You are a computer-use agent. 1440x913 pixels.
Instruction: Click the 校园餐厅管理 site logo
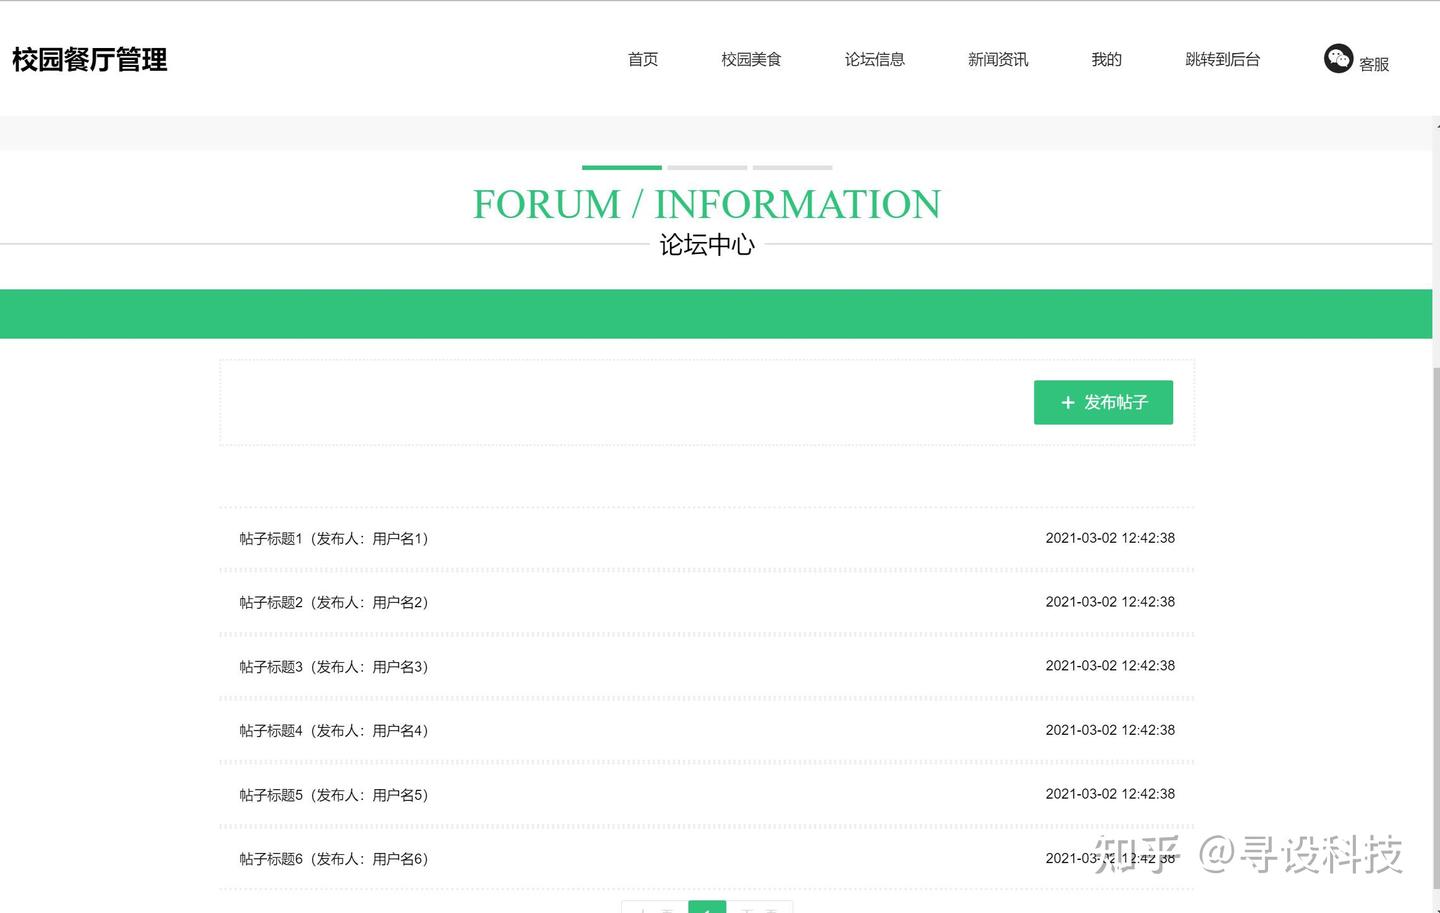point(89,60)
